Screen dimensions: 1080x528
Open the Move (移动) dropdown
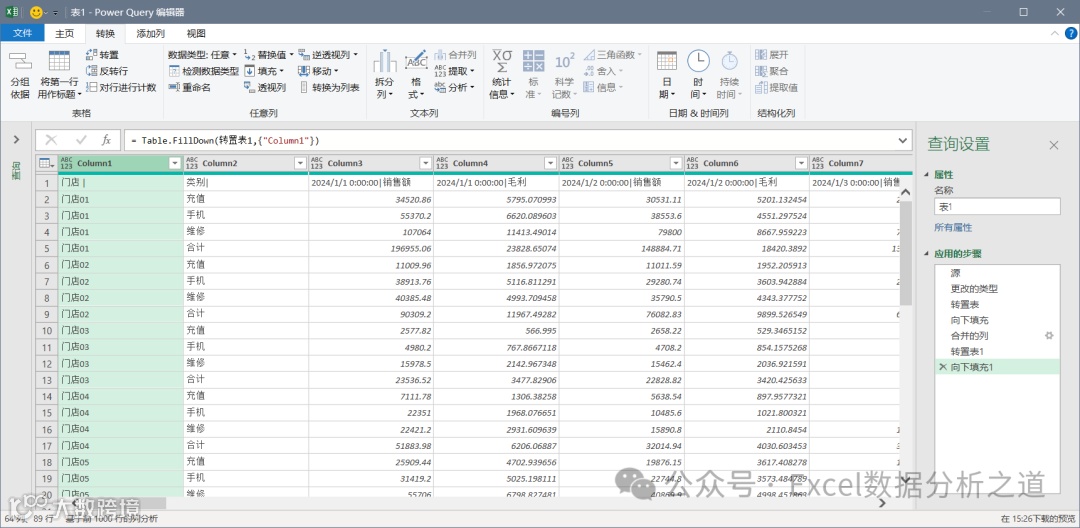coord(318,71)
